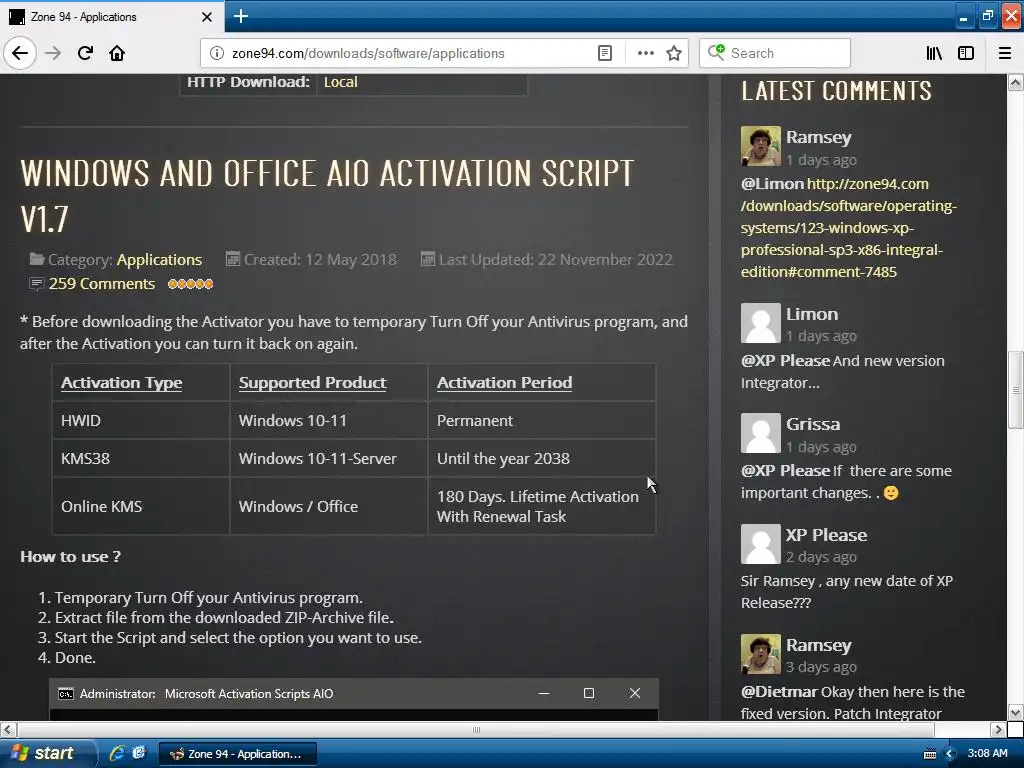Click the Supported Product column header

click(x=312, y=383)
